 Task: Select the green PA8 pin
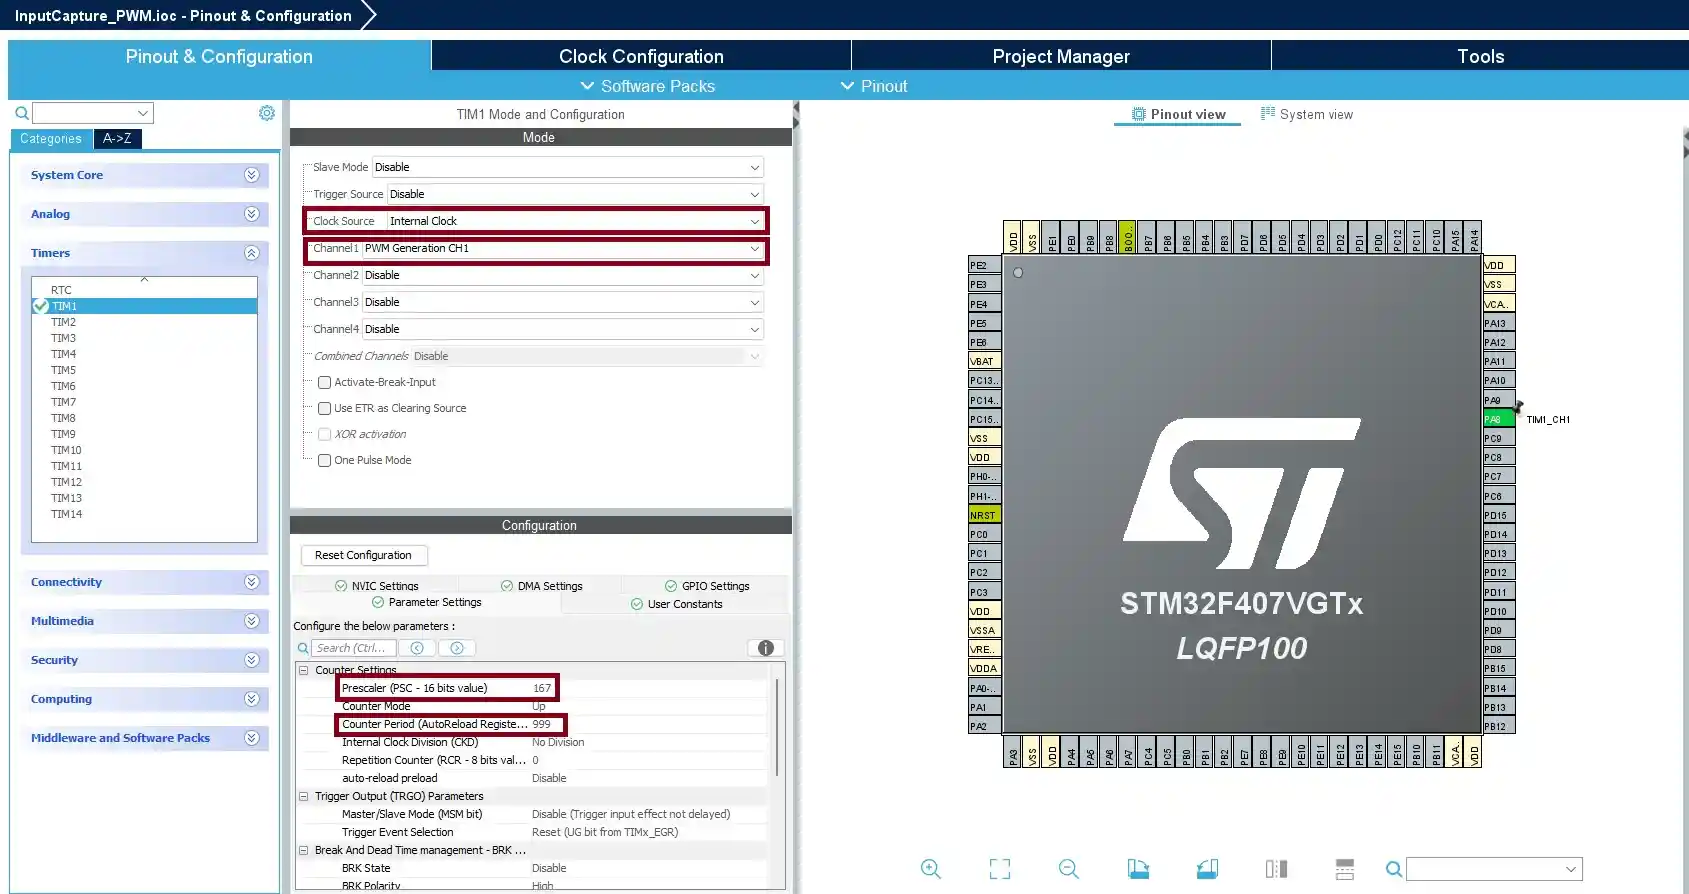click(1498, 419)
